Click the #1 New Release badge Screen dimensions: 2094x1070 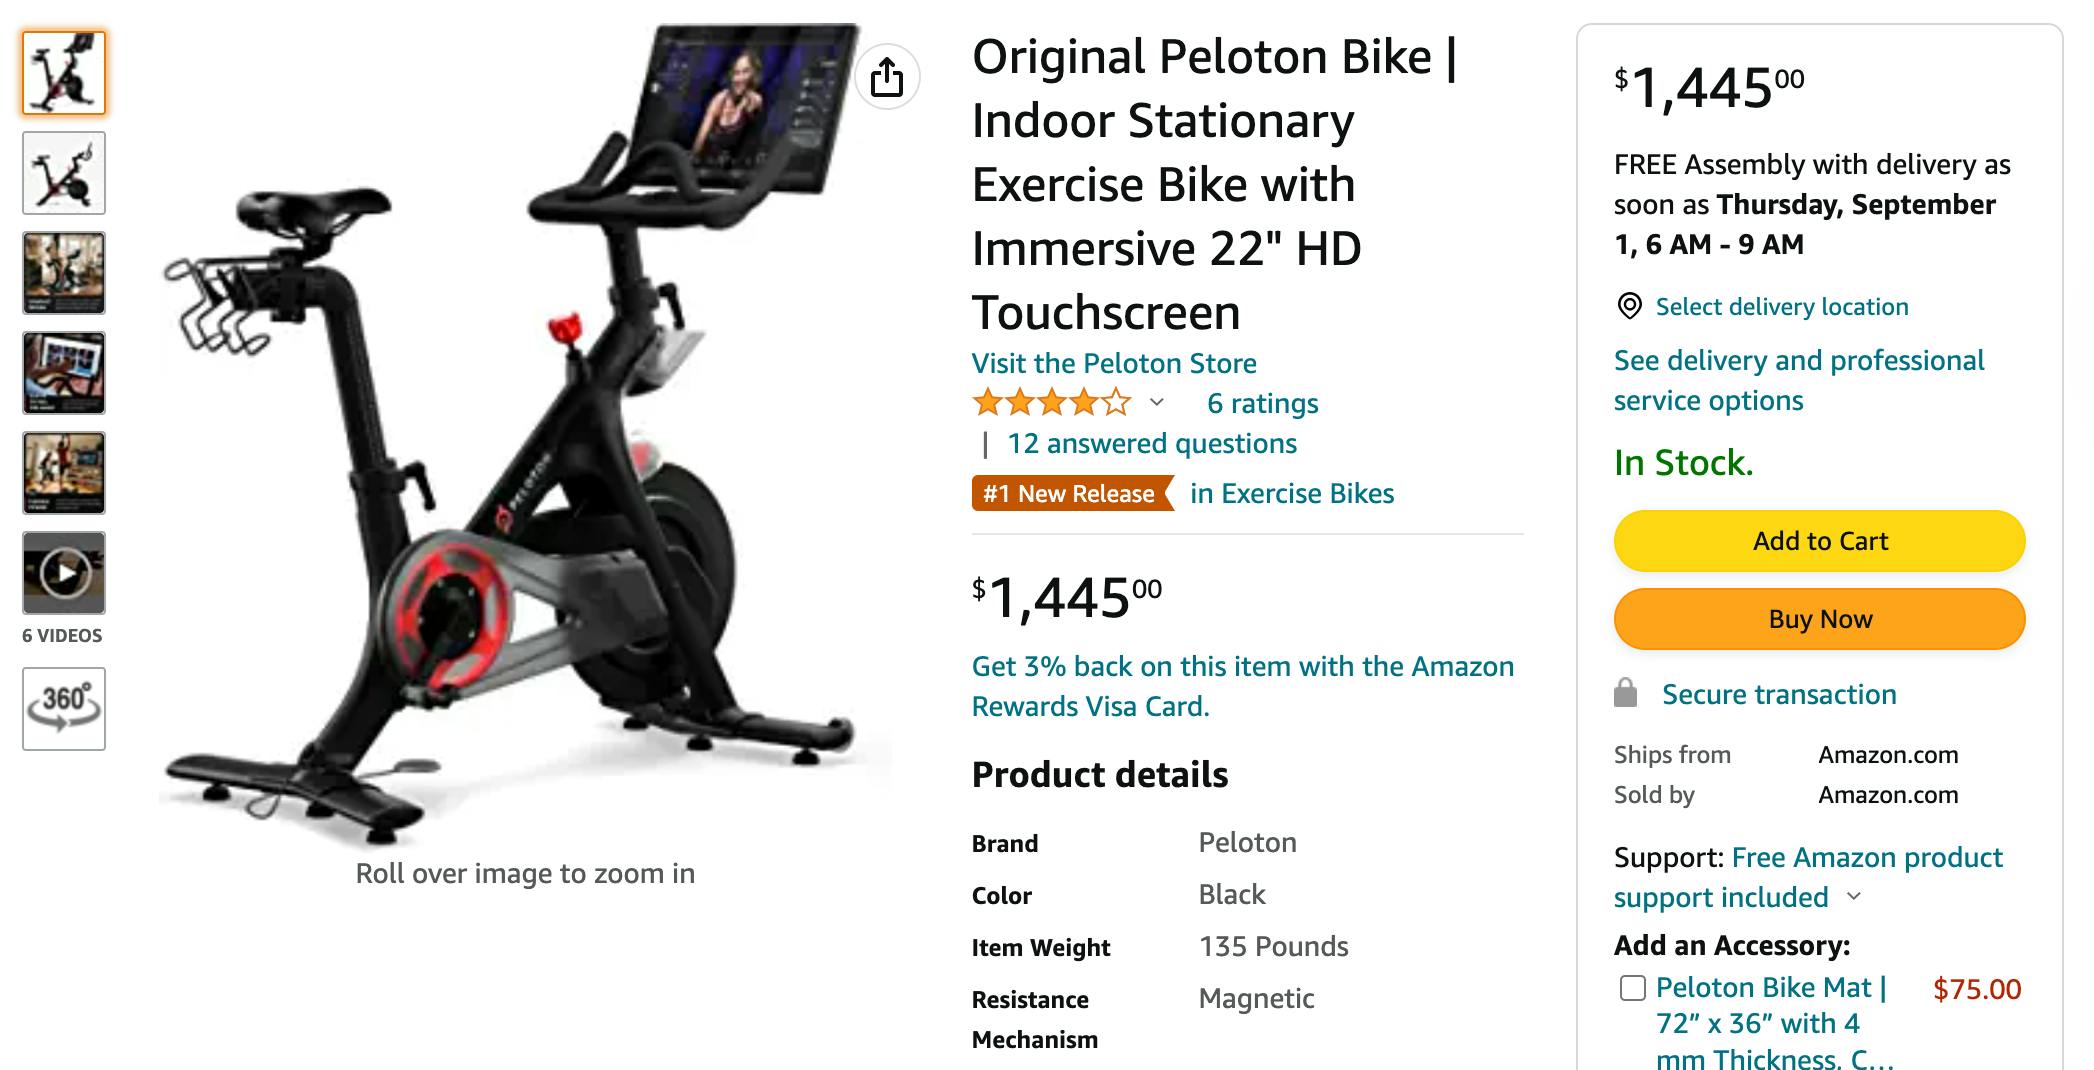tap(1070, 493)
